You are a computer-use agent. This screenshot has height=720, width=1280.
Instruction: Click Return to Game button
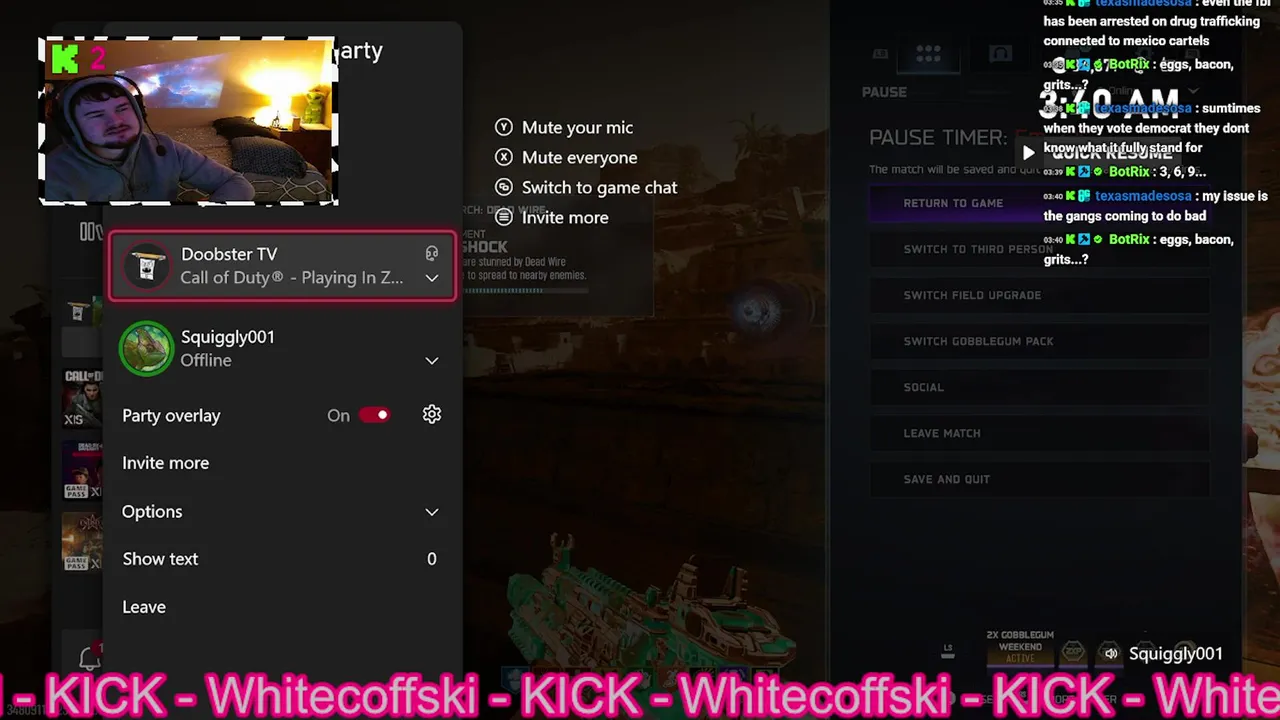point(953,203)
